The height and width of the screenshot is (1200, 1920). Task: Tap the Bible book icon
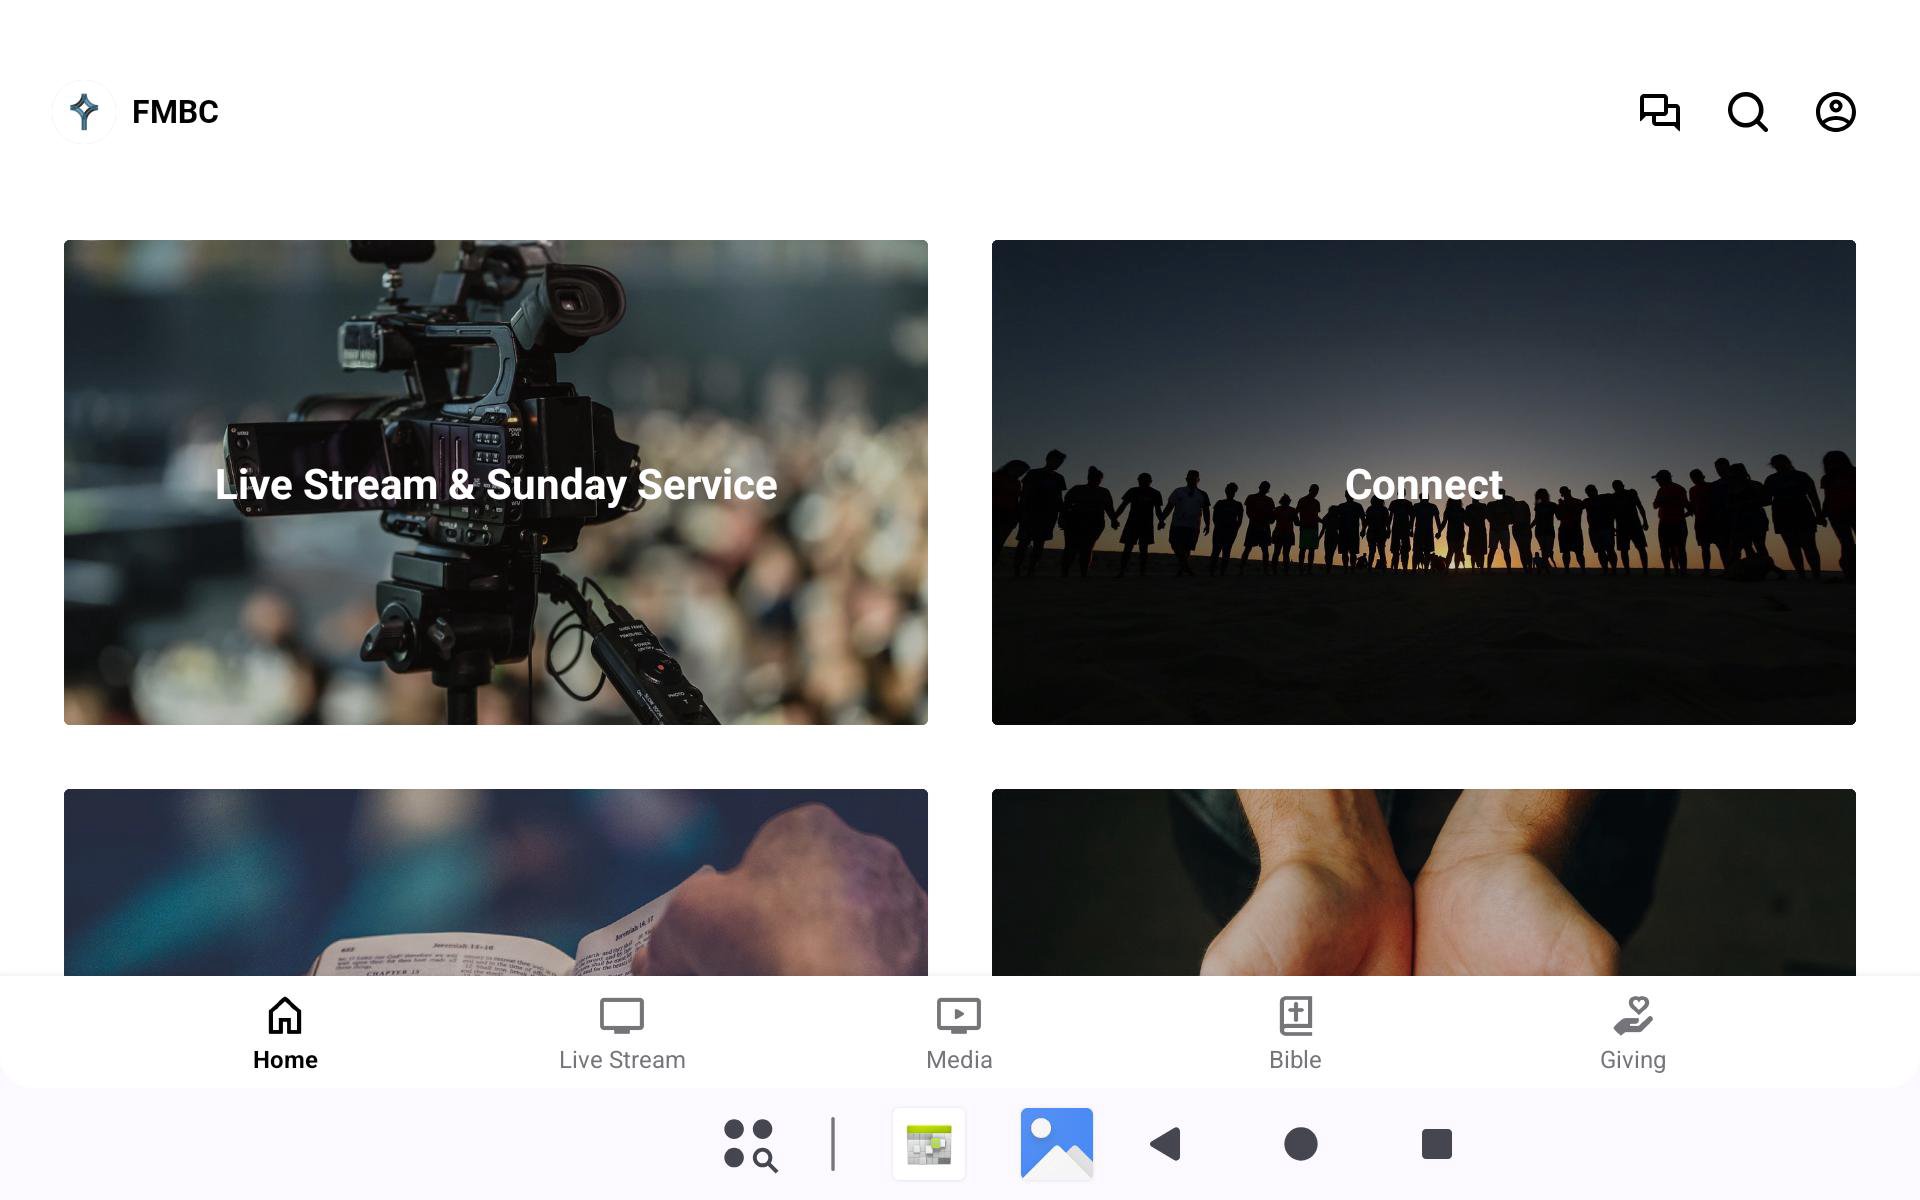pos(1295,1015)
